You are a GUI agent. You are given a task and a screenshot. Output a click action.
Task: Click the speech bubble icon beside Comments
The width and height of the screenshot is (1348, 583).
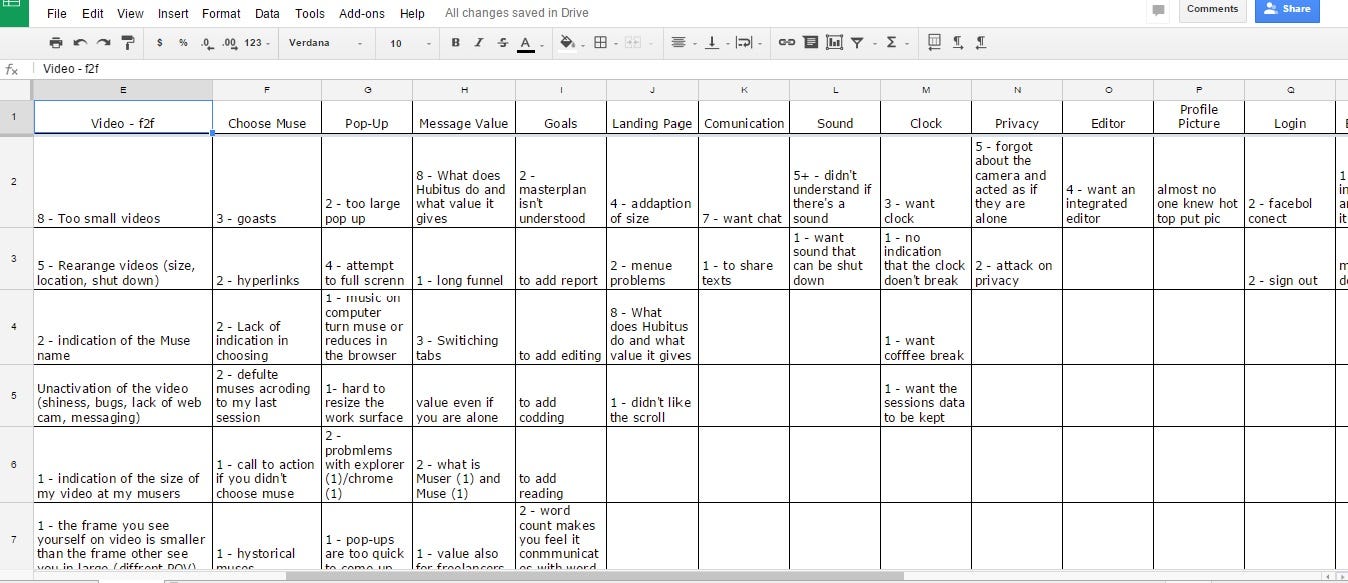click(1158, 10)
